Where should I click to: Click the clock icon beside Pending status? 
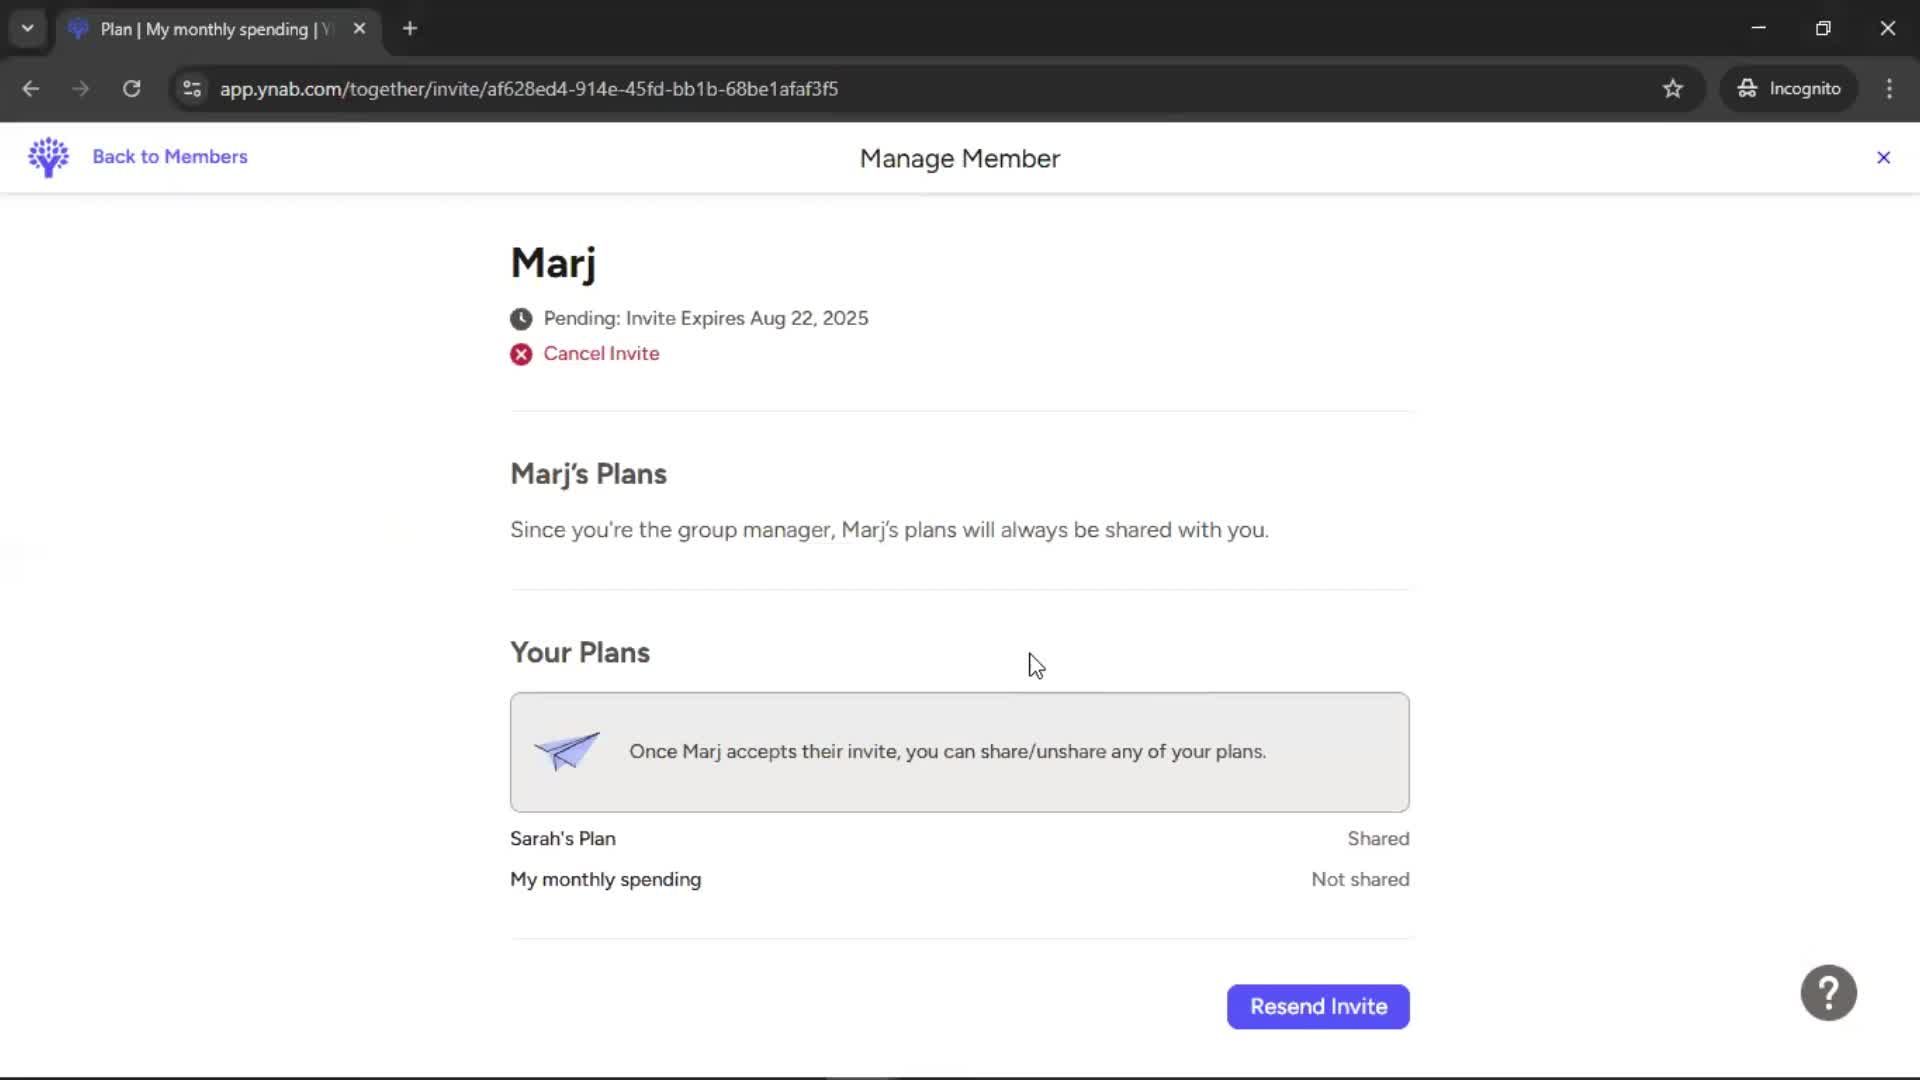click(521, 319)
